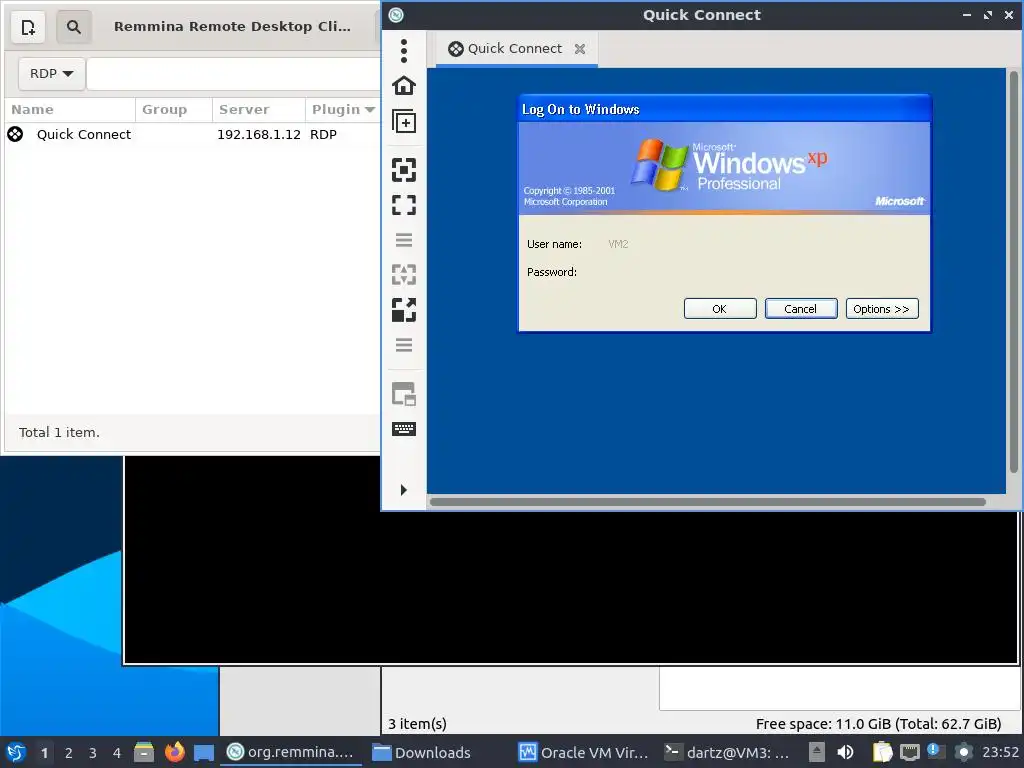Image resolution: width=1024 pixels, height=768 pixels.
Task: Click the Plugin column header arrow
Action: tap(370, 110)
